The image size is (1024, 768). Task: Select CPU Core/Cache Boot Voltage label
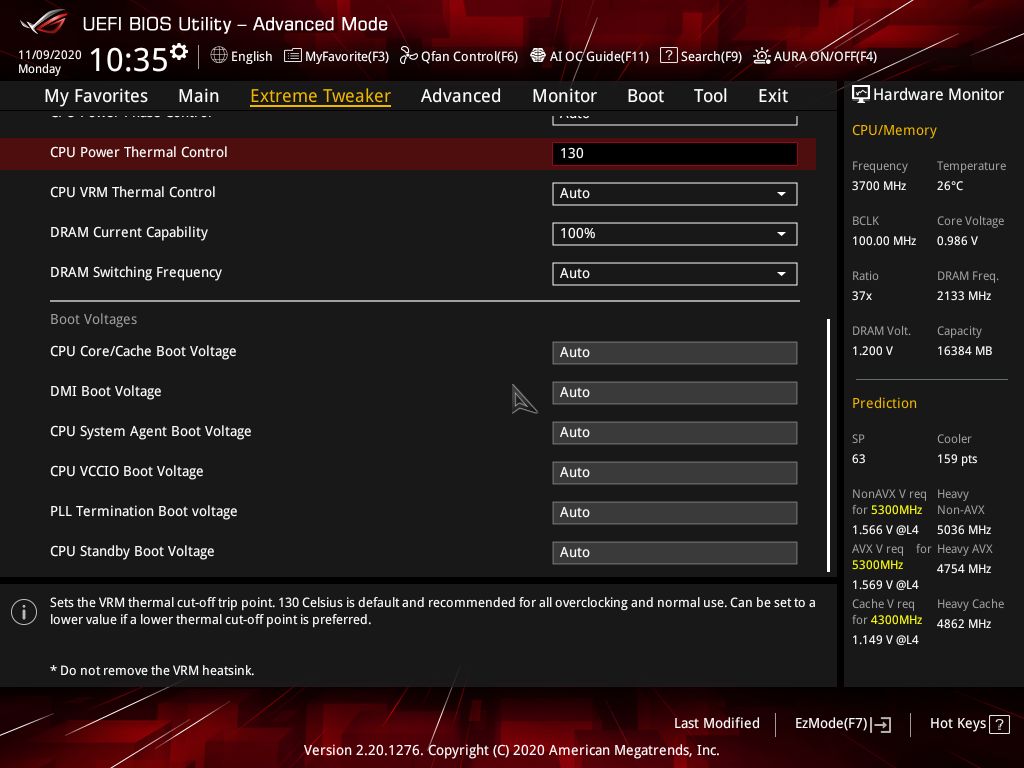(143, 351)
